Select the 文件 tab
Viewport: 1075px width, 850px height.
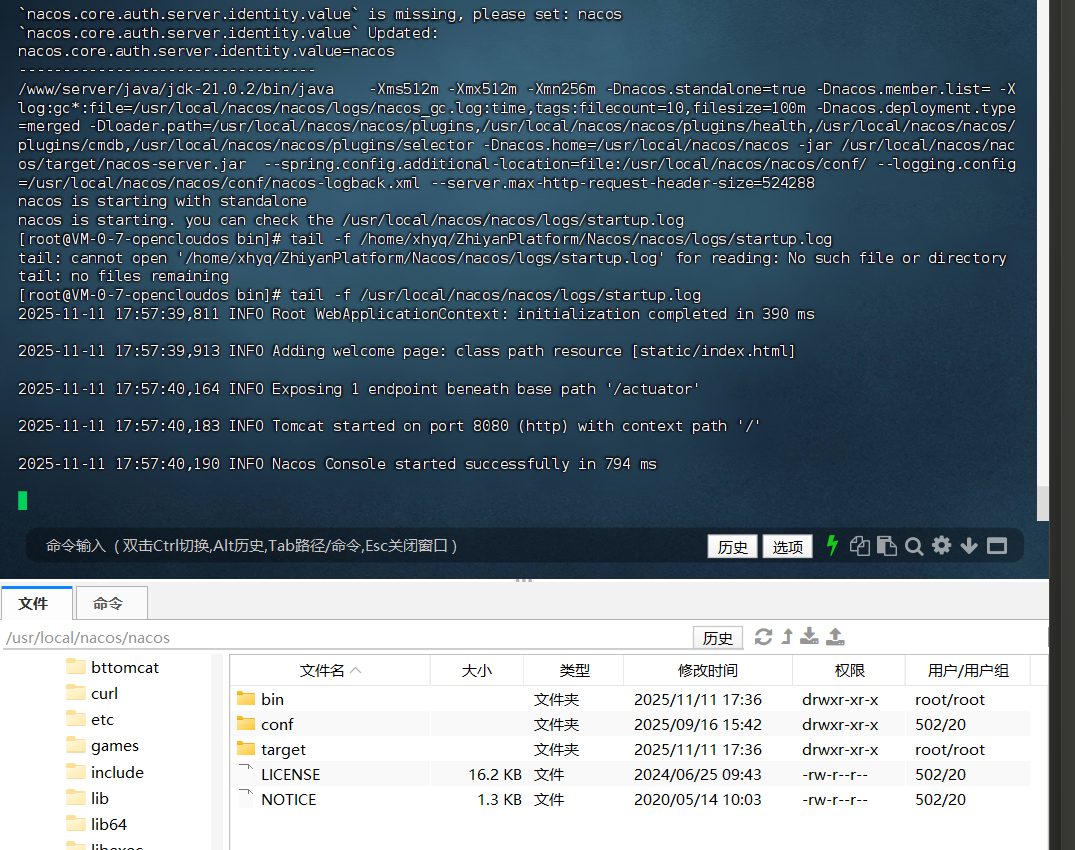coord(34,603)
